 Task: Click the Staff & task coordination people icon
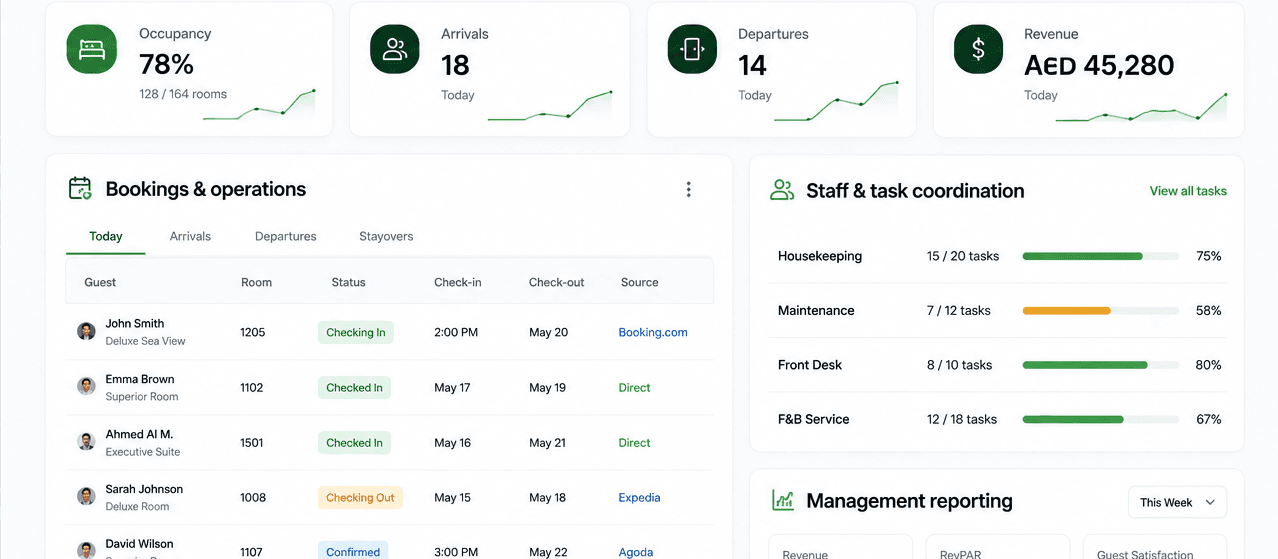(782, 190)
